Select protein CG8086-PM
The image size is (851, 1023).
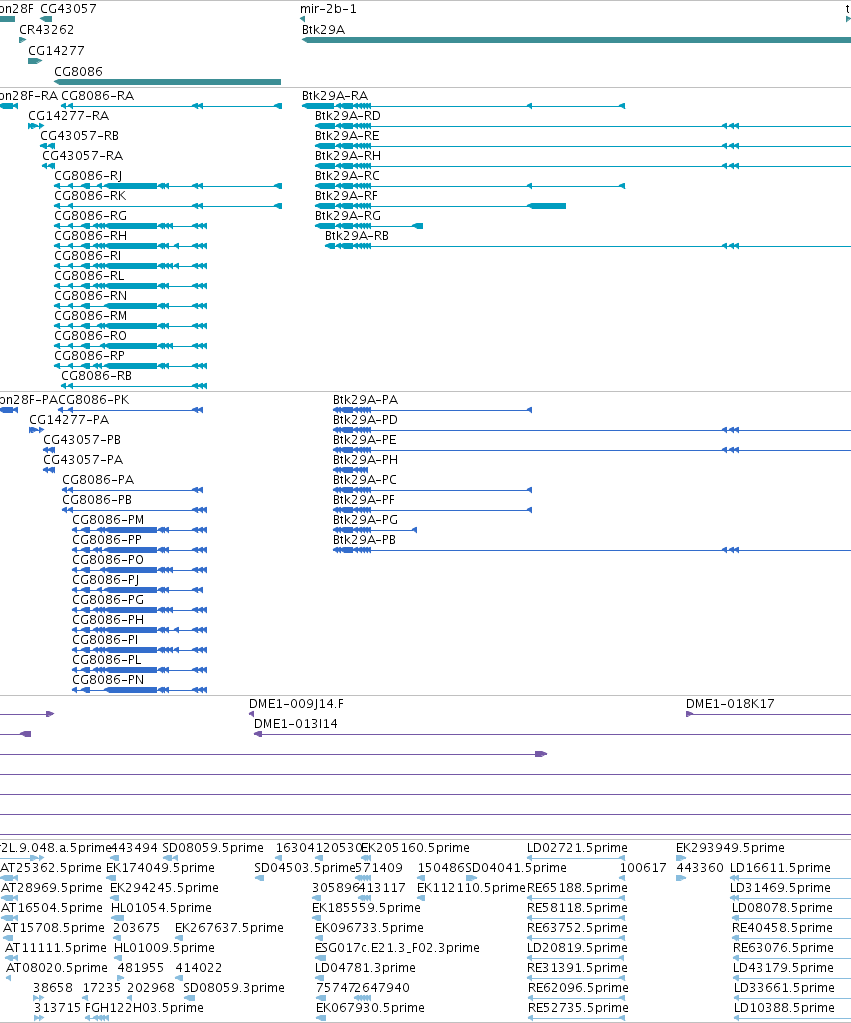(x=108, y=520)
